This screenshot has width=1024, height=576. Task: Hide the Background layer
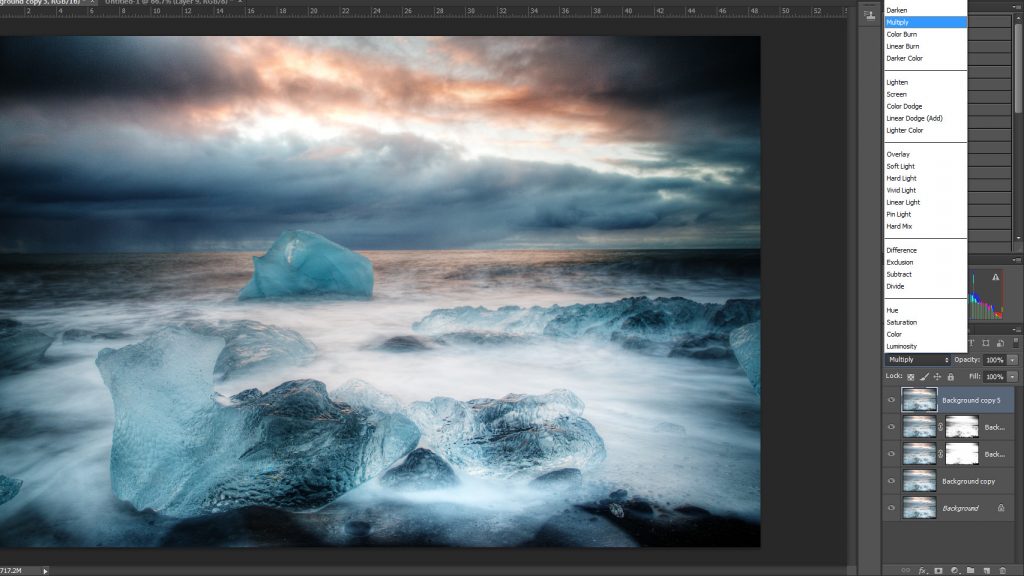click(x=891, y=508)
